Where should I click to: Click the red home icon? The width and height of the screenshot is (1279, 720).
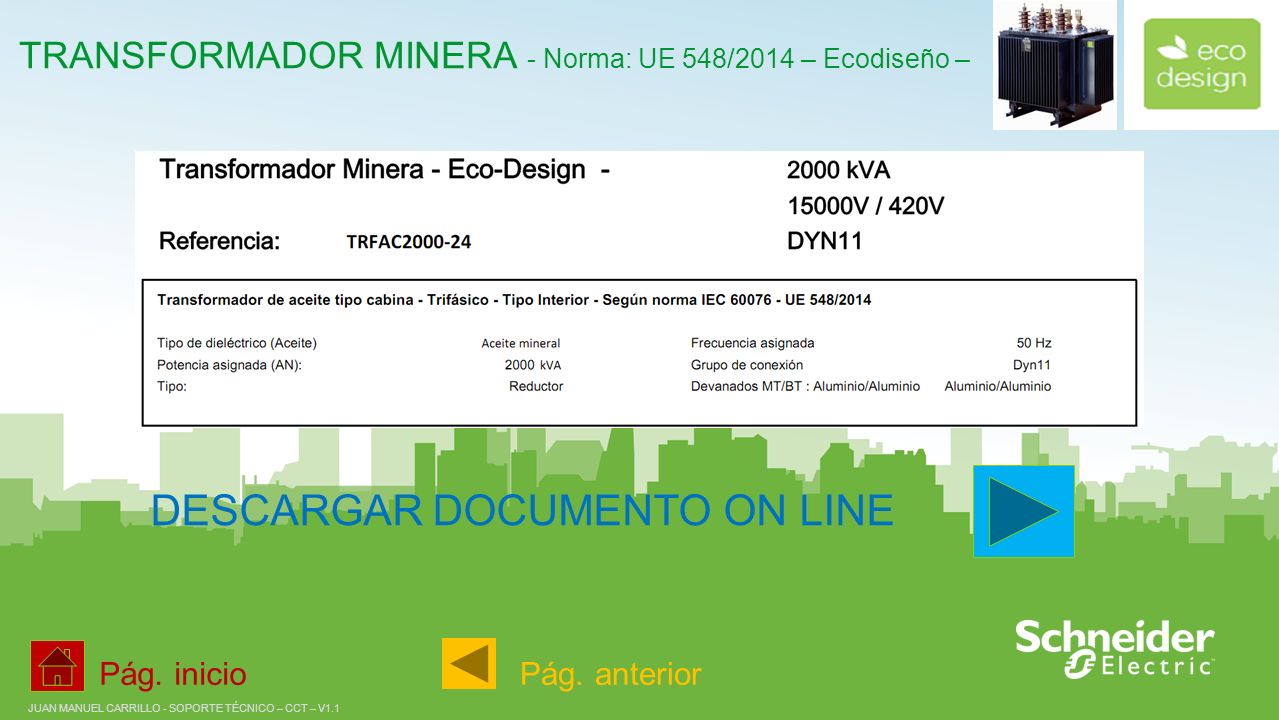(x=57, y=666)
